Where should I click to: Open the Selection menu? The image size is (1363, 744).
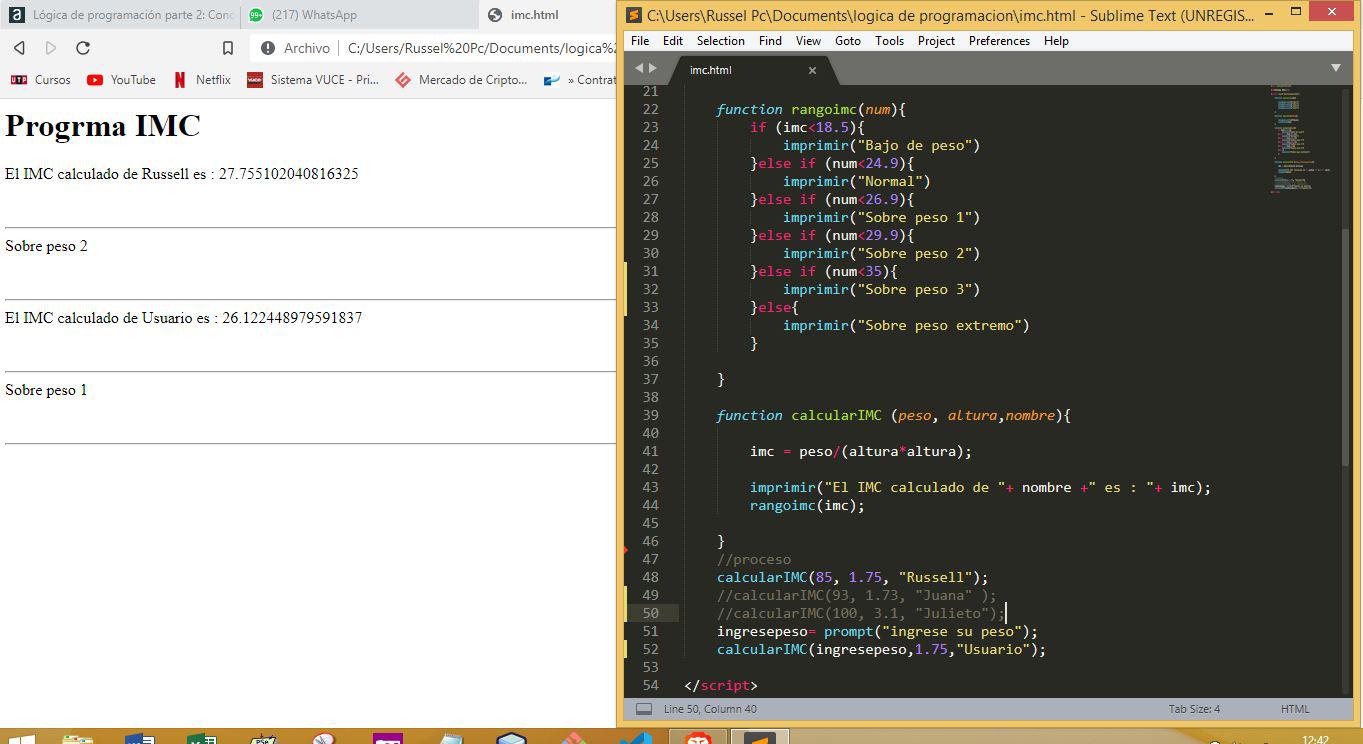pyautogui.click(x=721, y=41)
